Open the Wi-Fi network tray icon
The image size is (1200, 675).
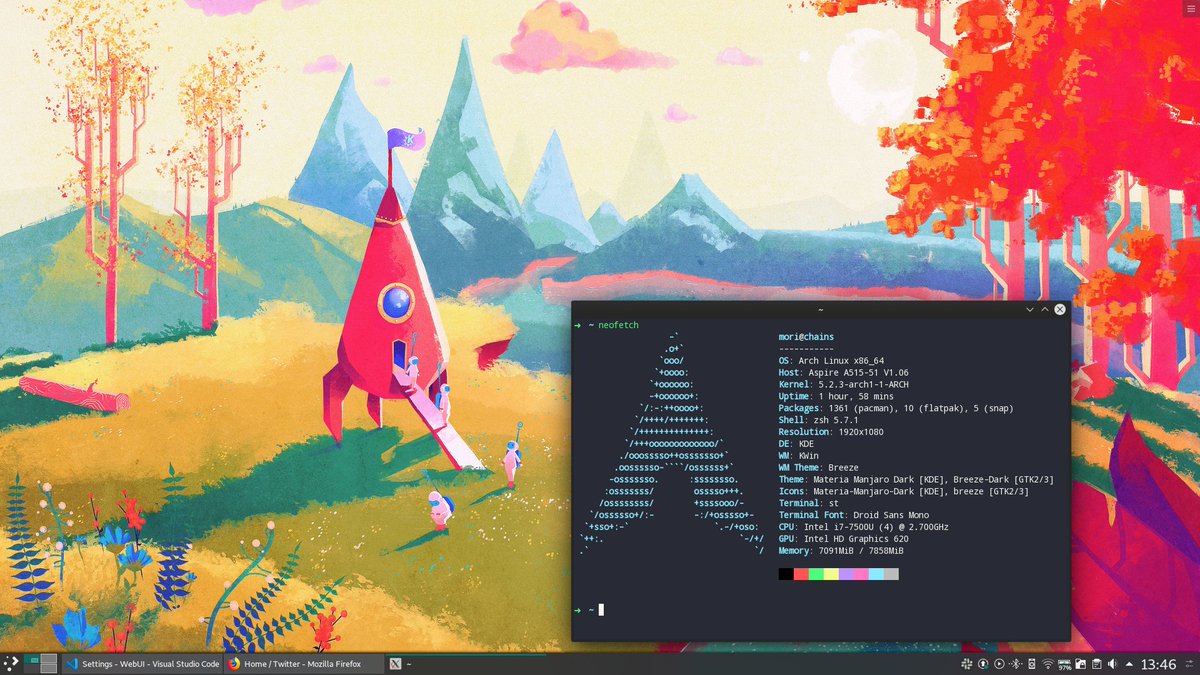[1048, 664]
